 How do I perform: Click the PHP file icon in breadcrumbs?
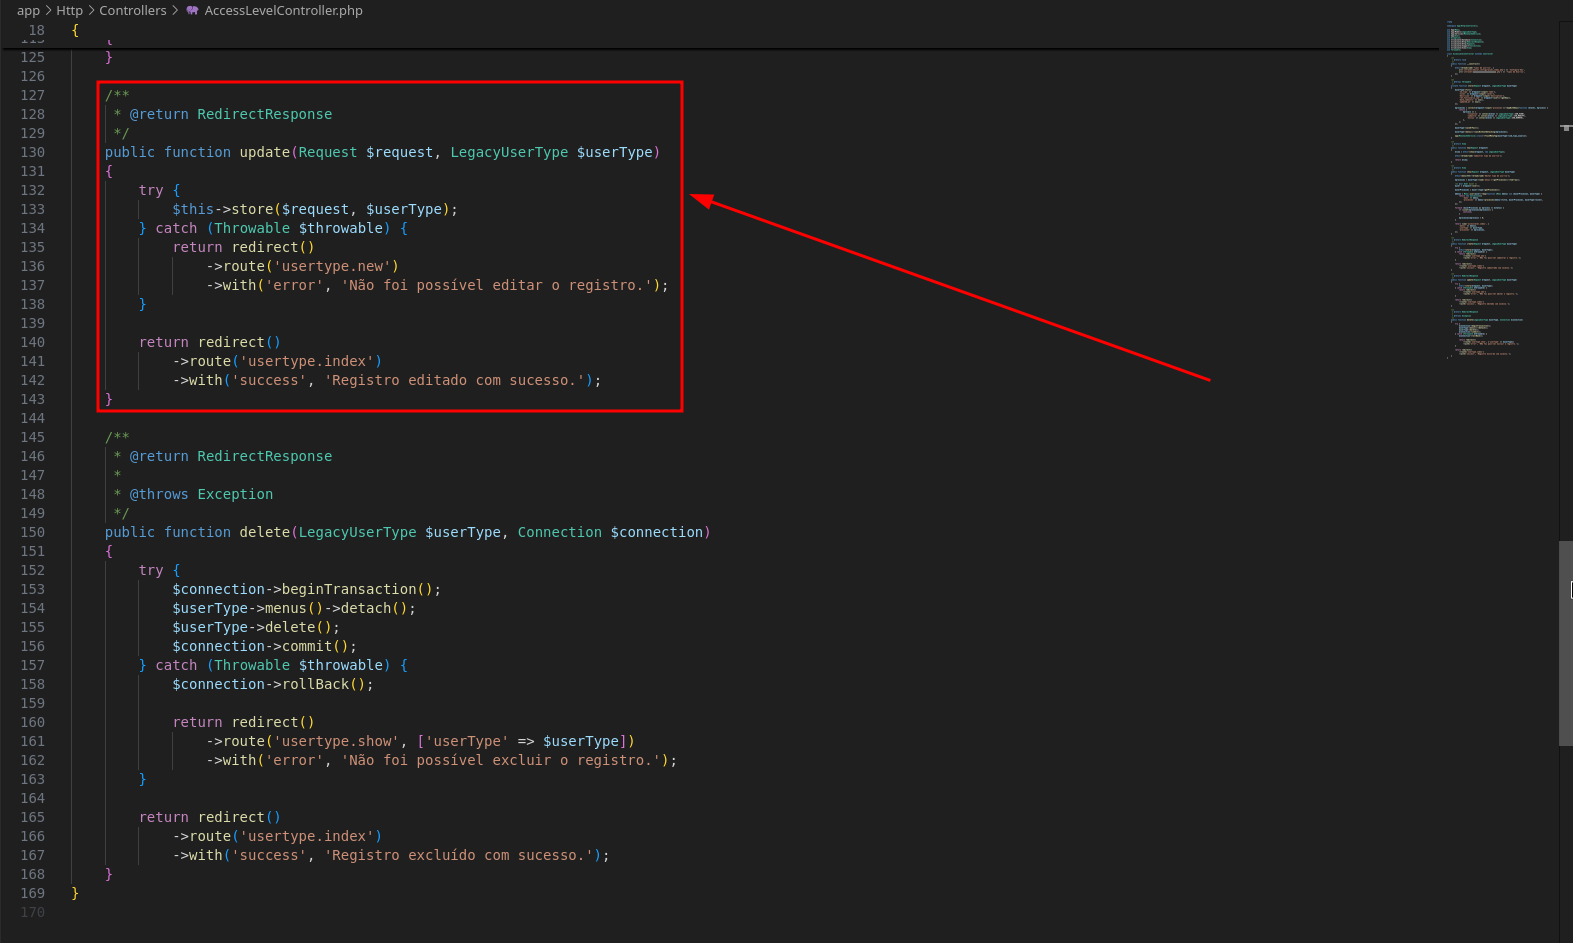click(192, 10)
